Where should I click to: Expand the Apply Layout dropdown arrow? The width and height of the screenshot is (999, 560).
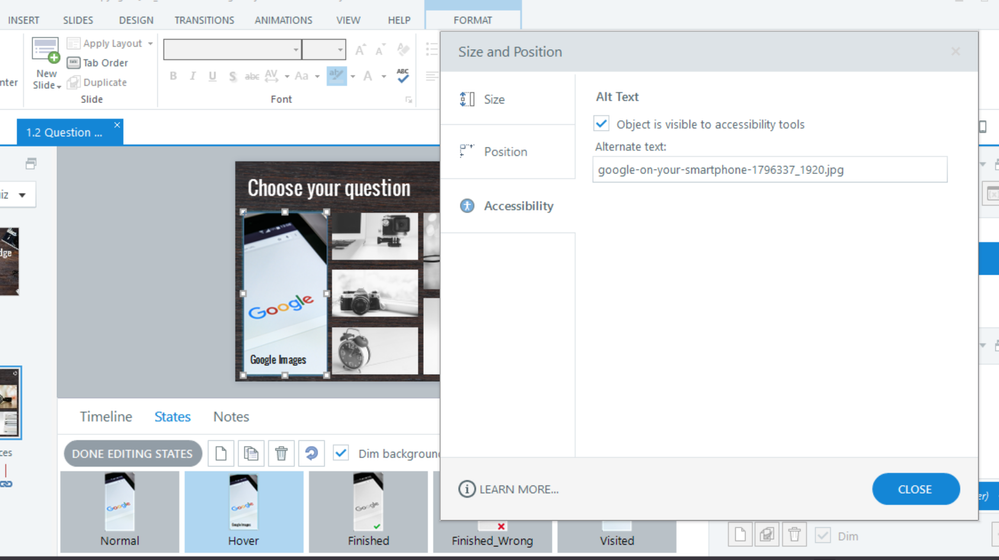(150, 43)
